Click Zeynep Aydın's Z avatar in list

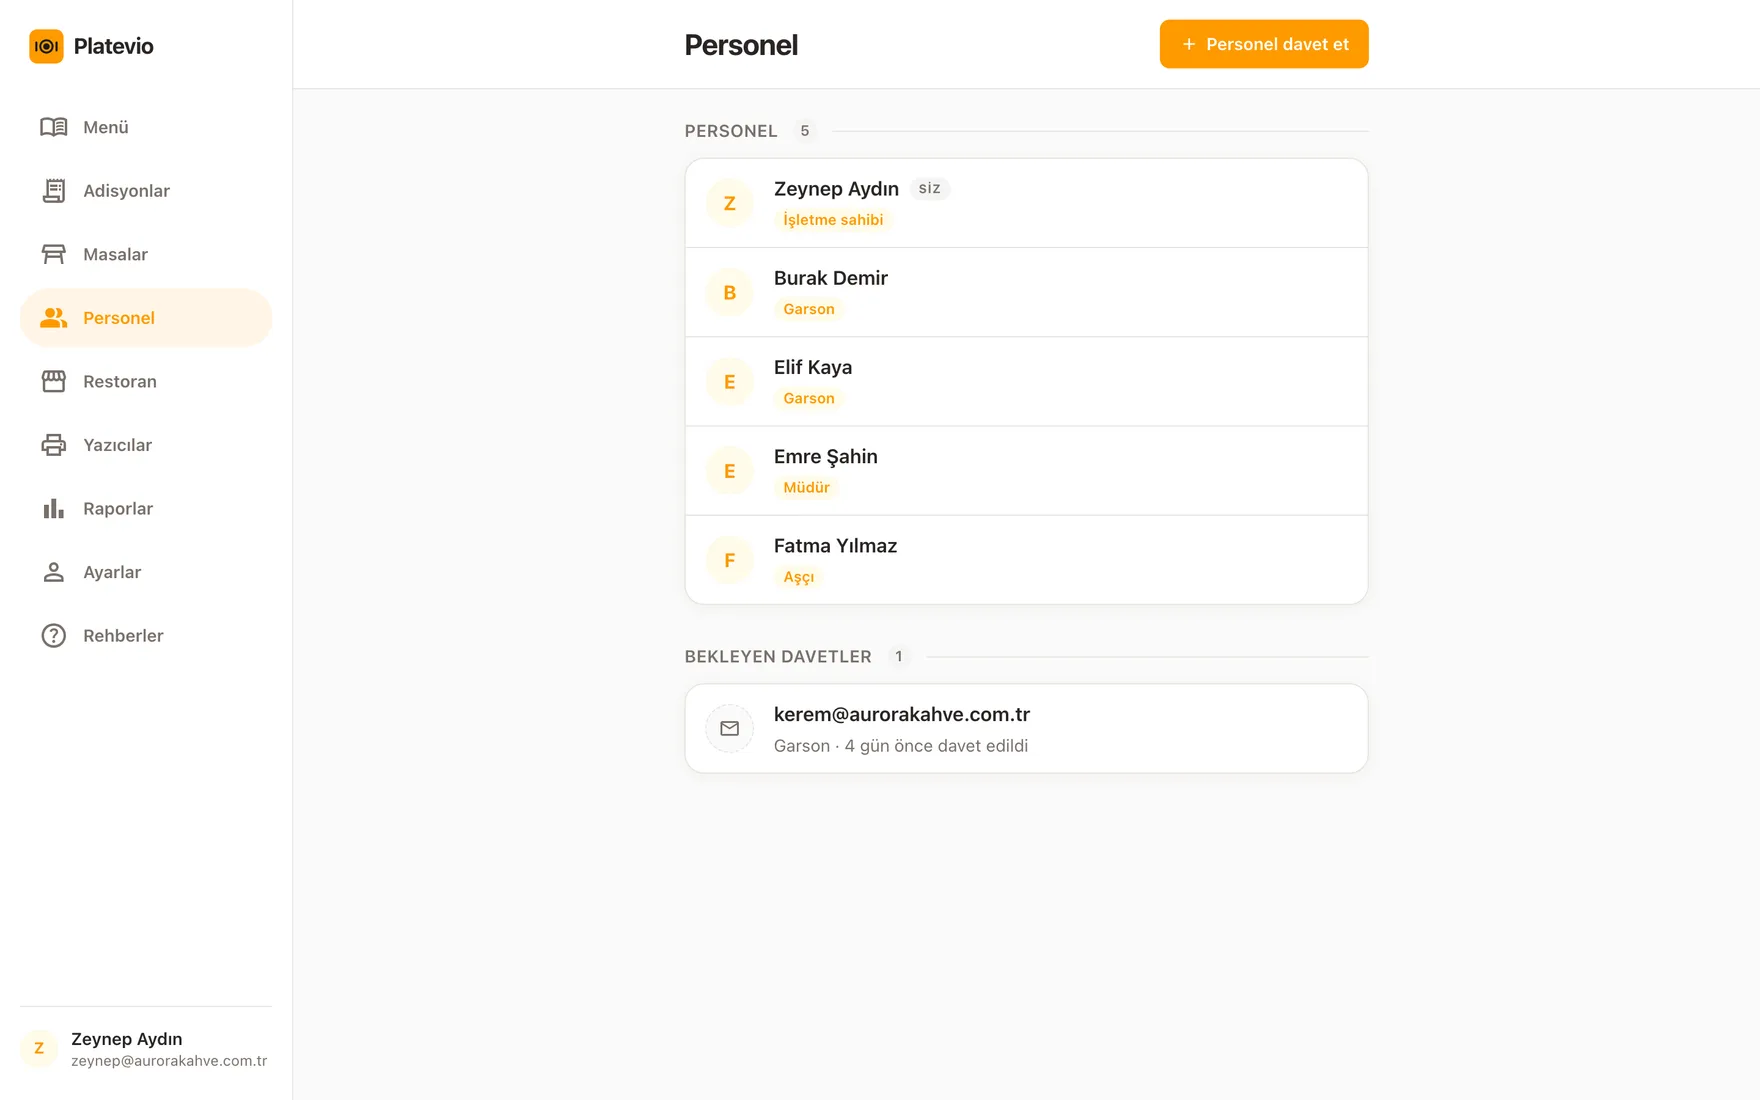click(730, 203)
